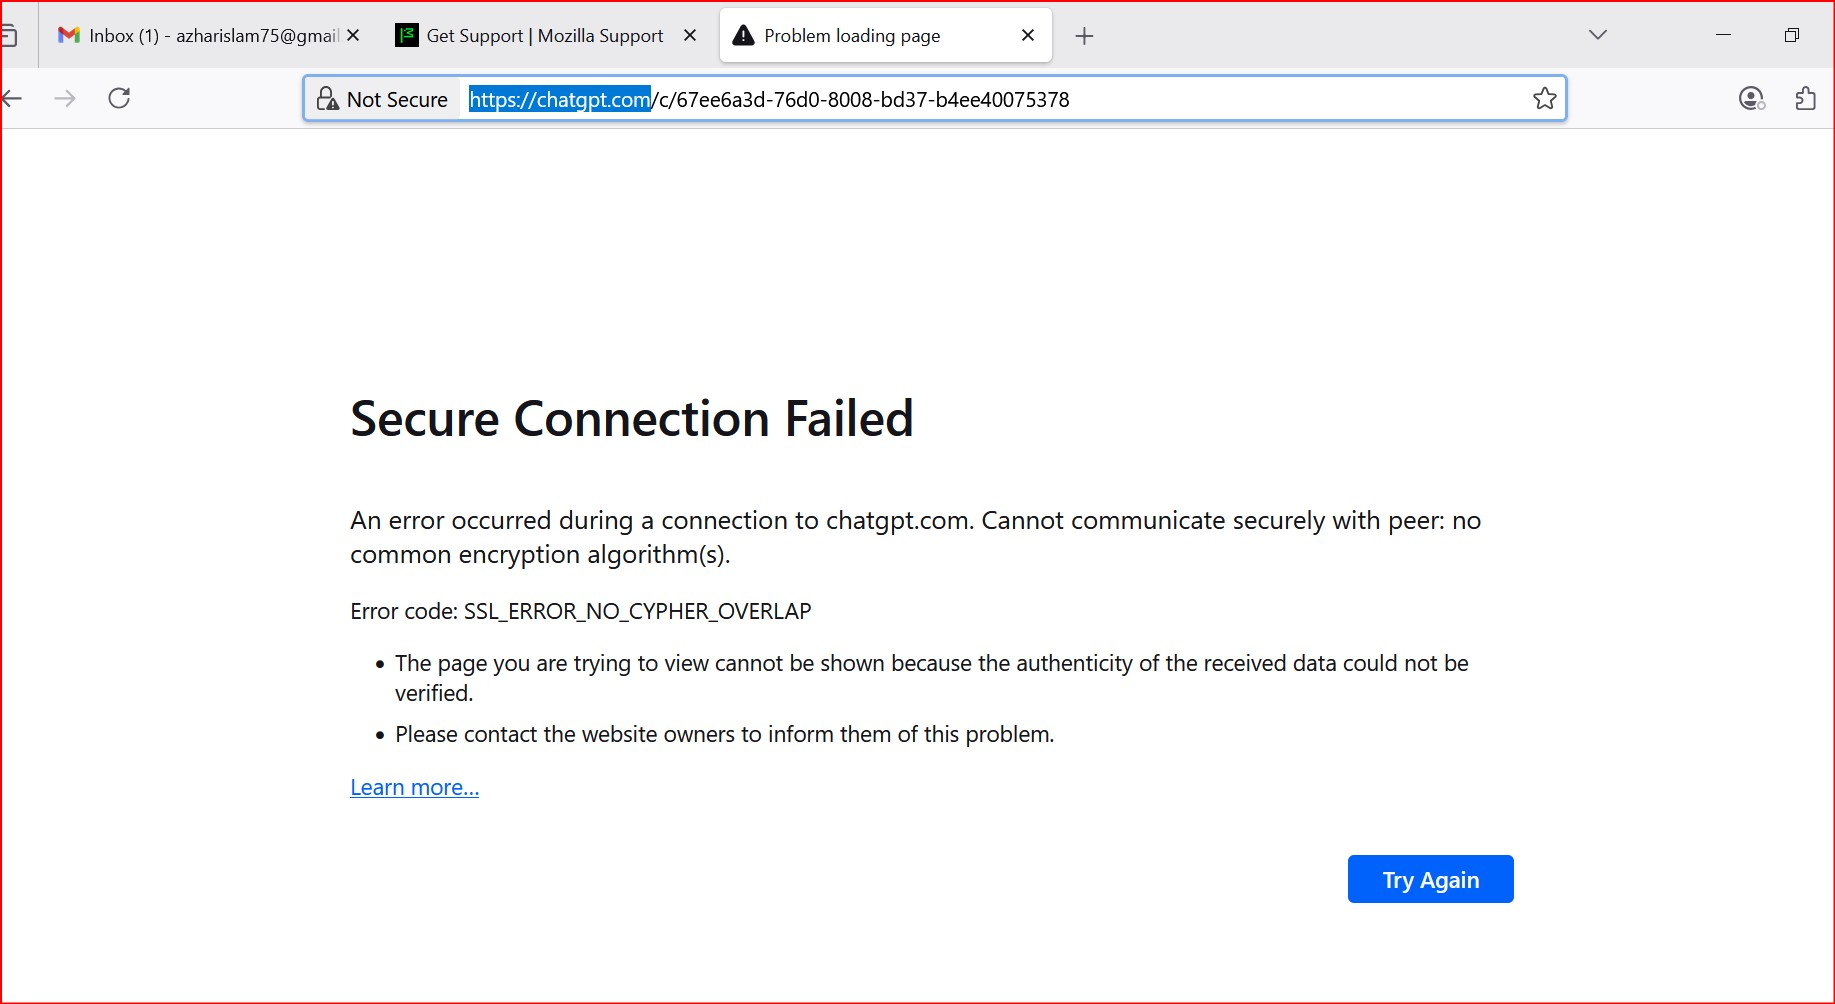Image resolution: width=1835 pixels, height=1004 pixels.
Task: Reload the page with the refresh icon
Action: pyautogui.click(x=119, y=98)
